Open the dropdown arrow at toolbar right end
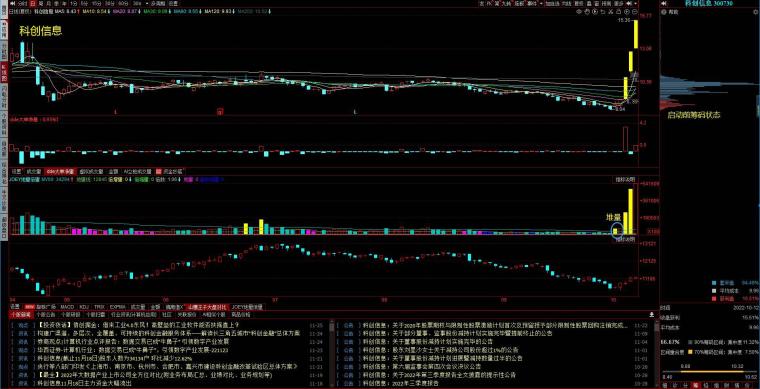Image resolution: width=760 pixels, height=389 pixels. click(635, 3)
